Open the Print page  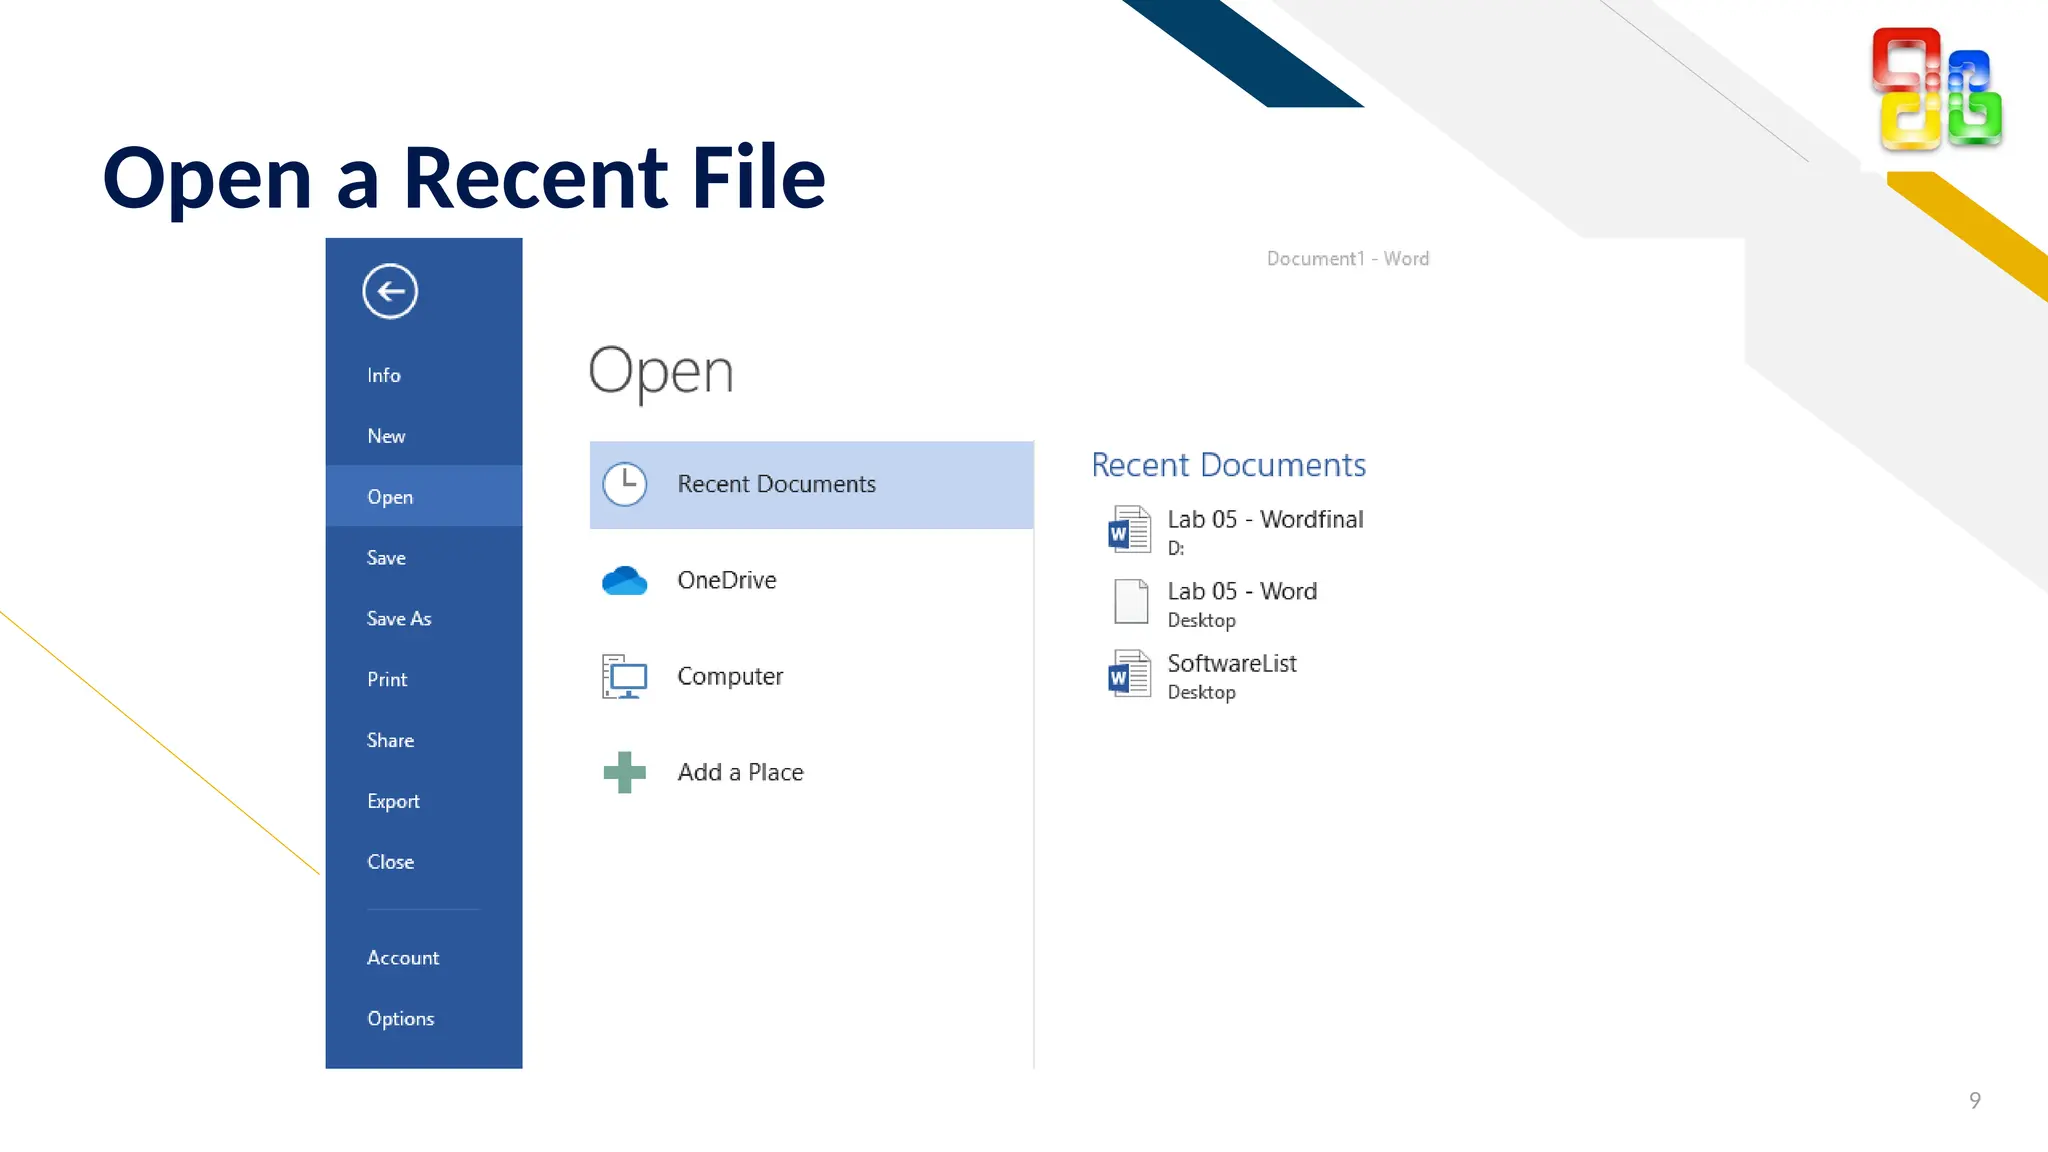pyautogui.click(x=387, y=680)
